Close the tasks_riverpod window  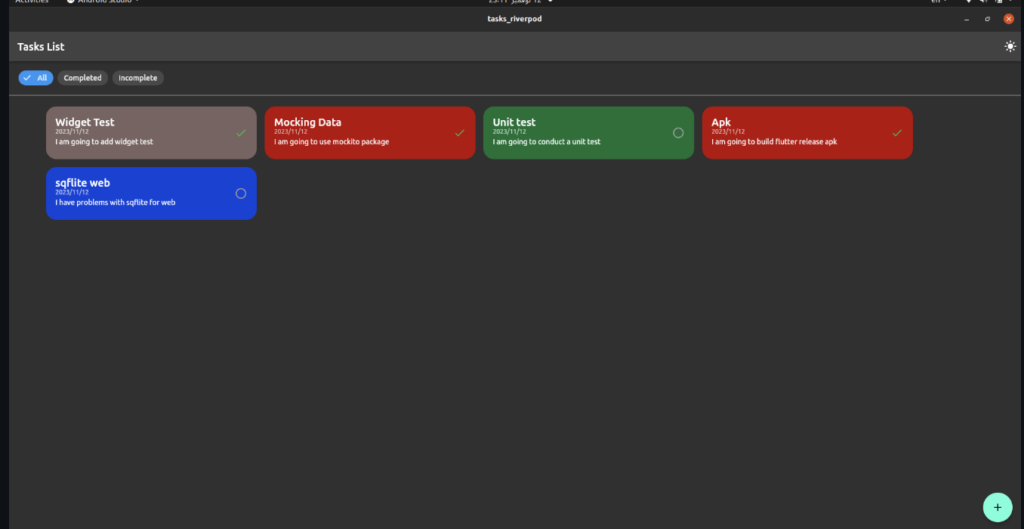click(1008, 19)
